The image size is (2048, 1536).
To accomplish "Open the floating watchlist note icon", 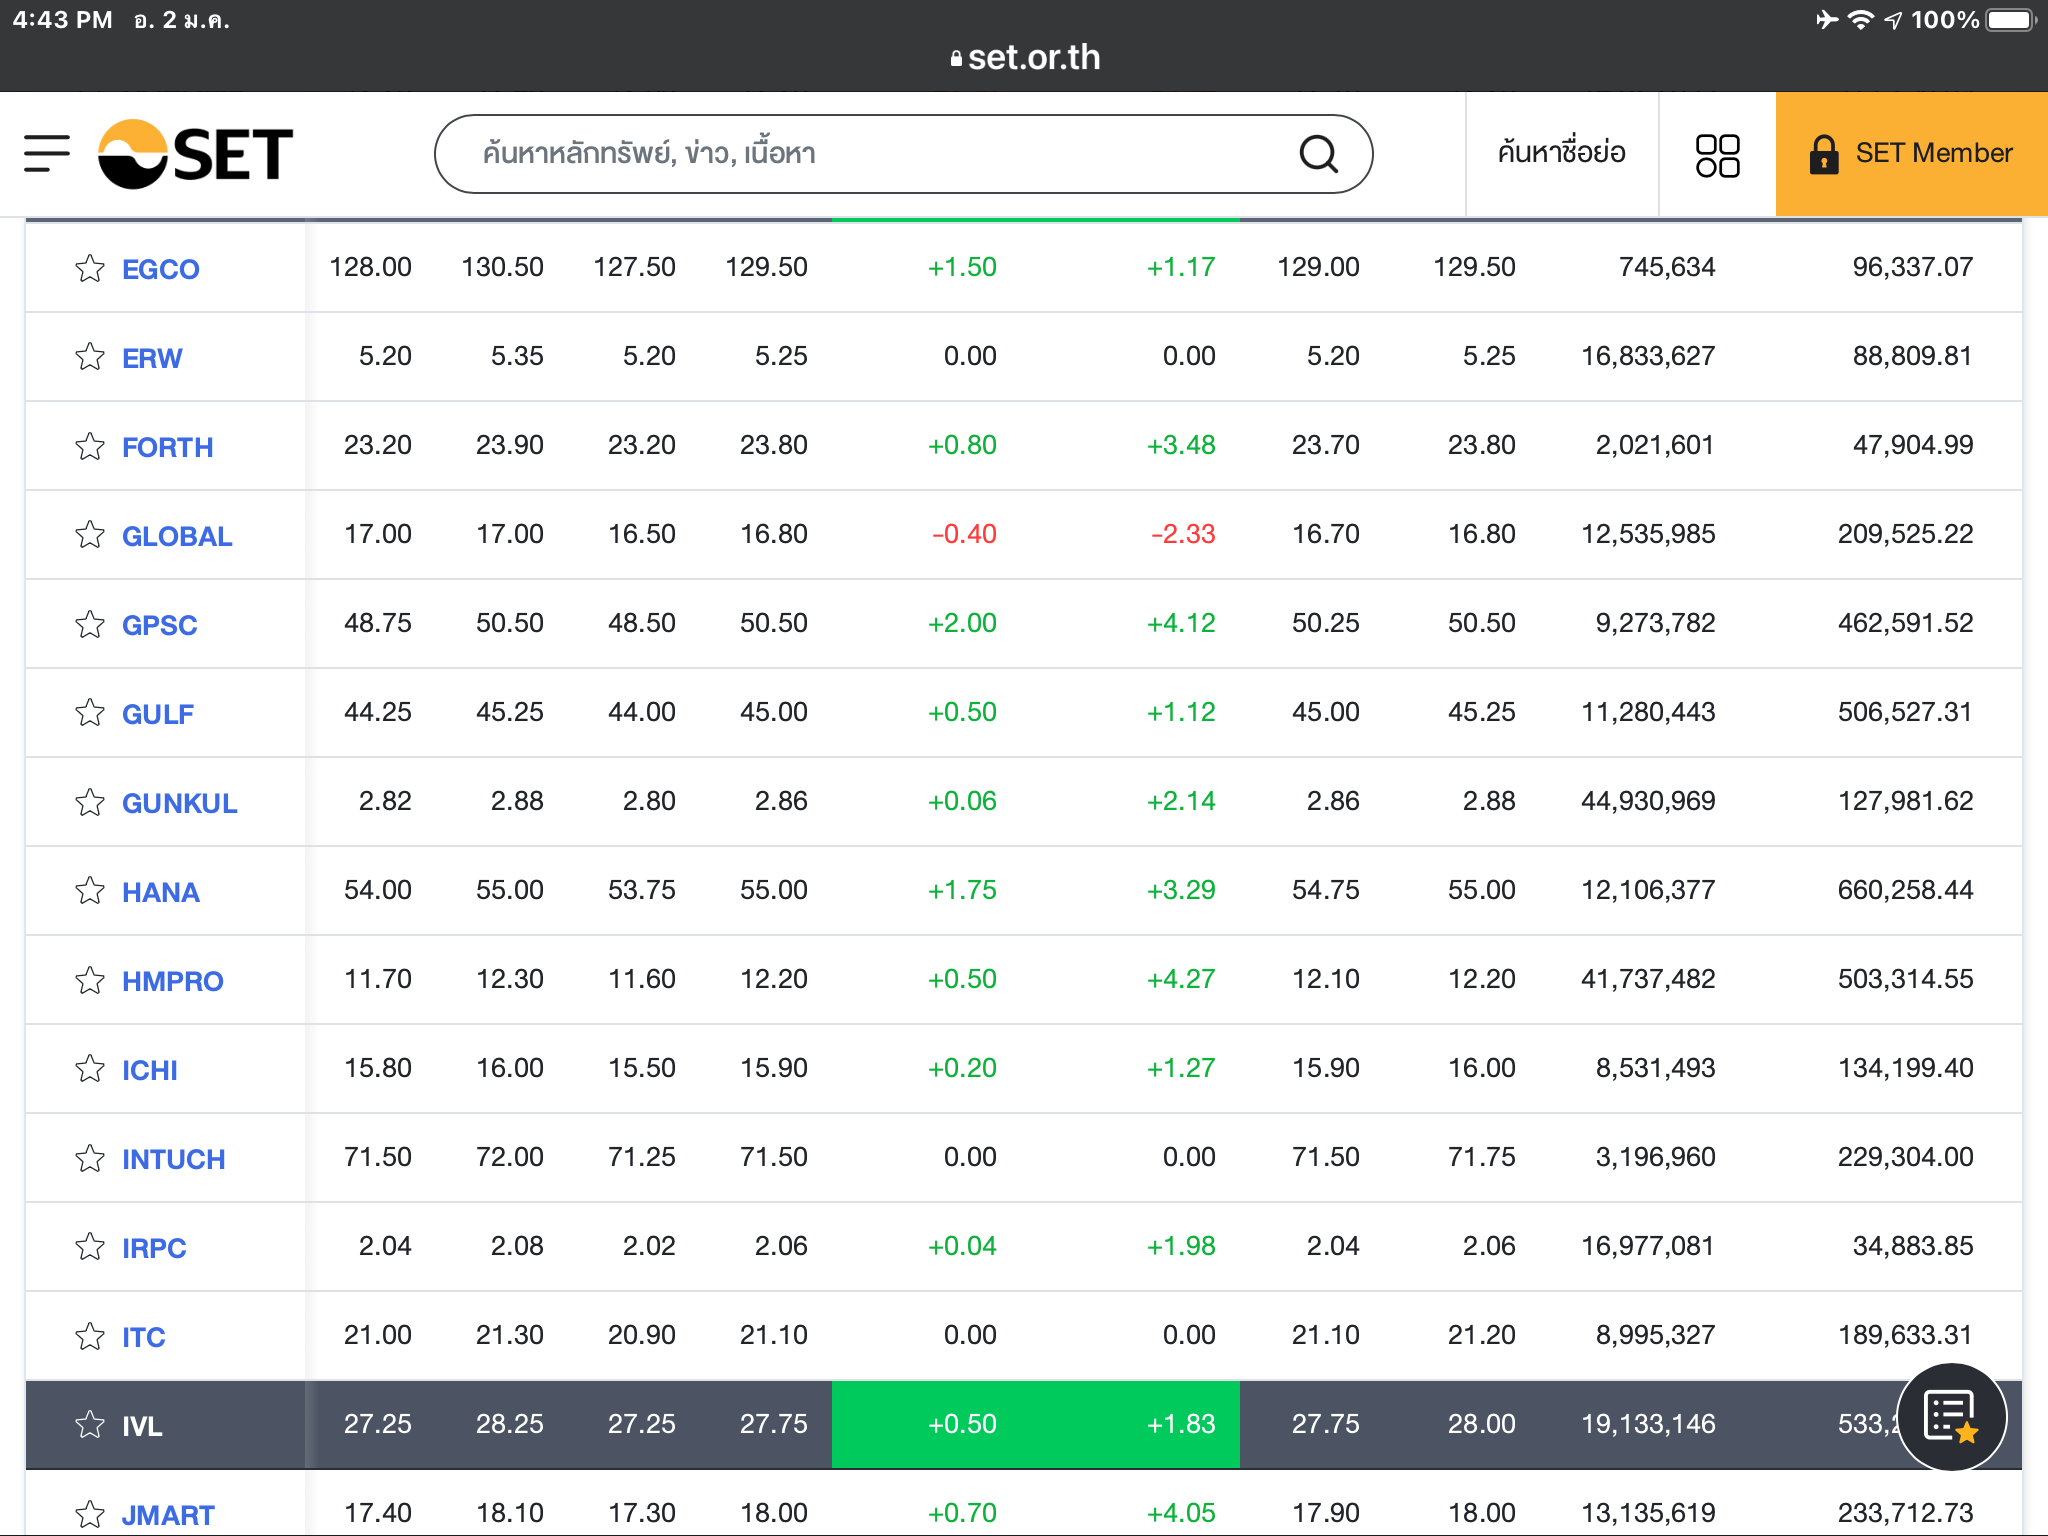I will pos(1951,1417).
